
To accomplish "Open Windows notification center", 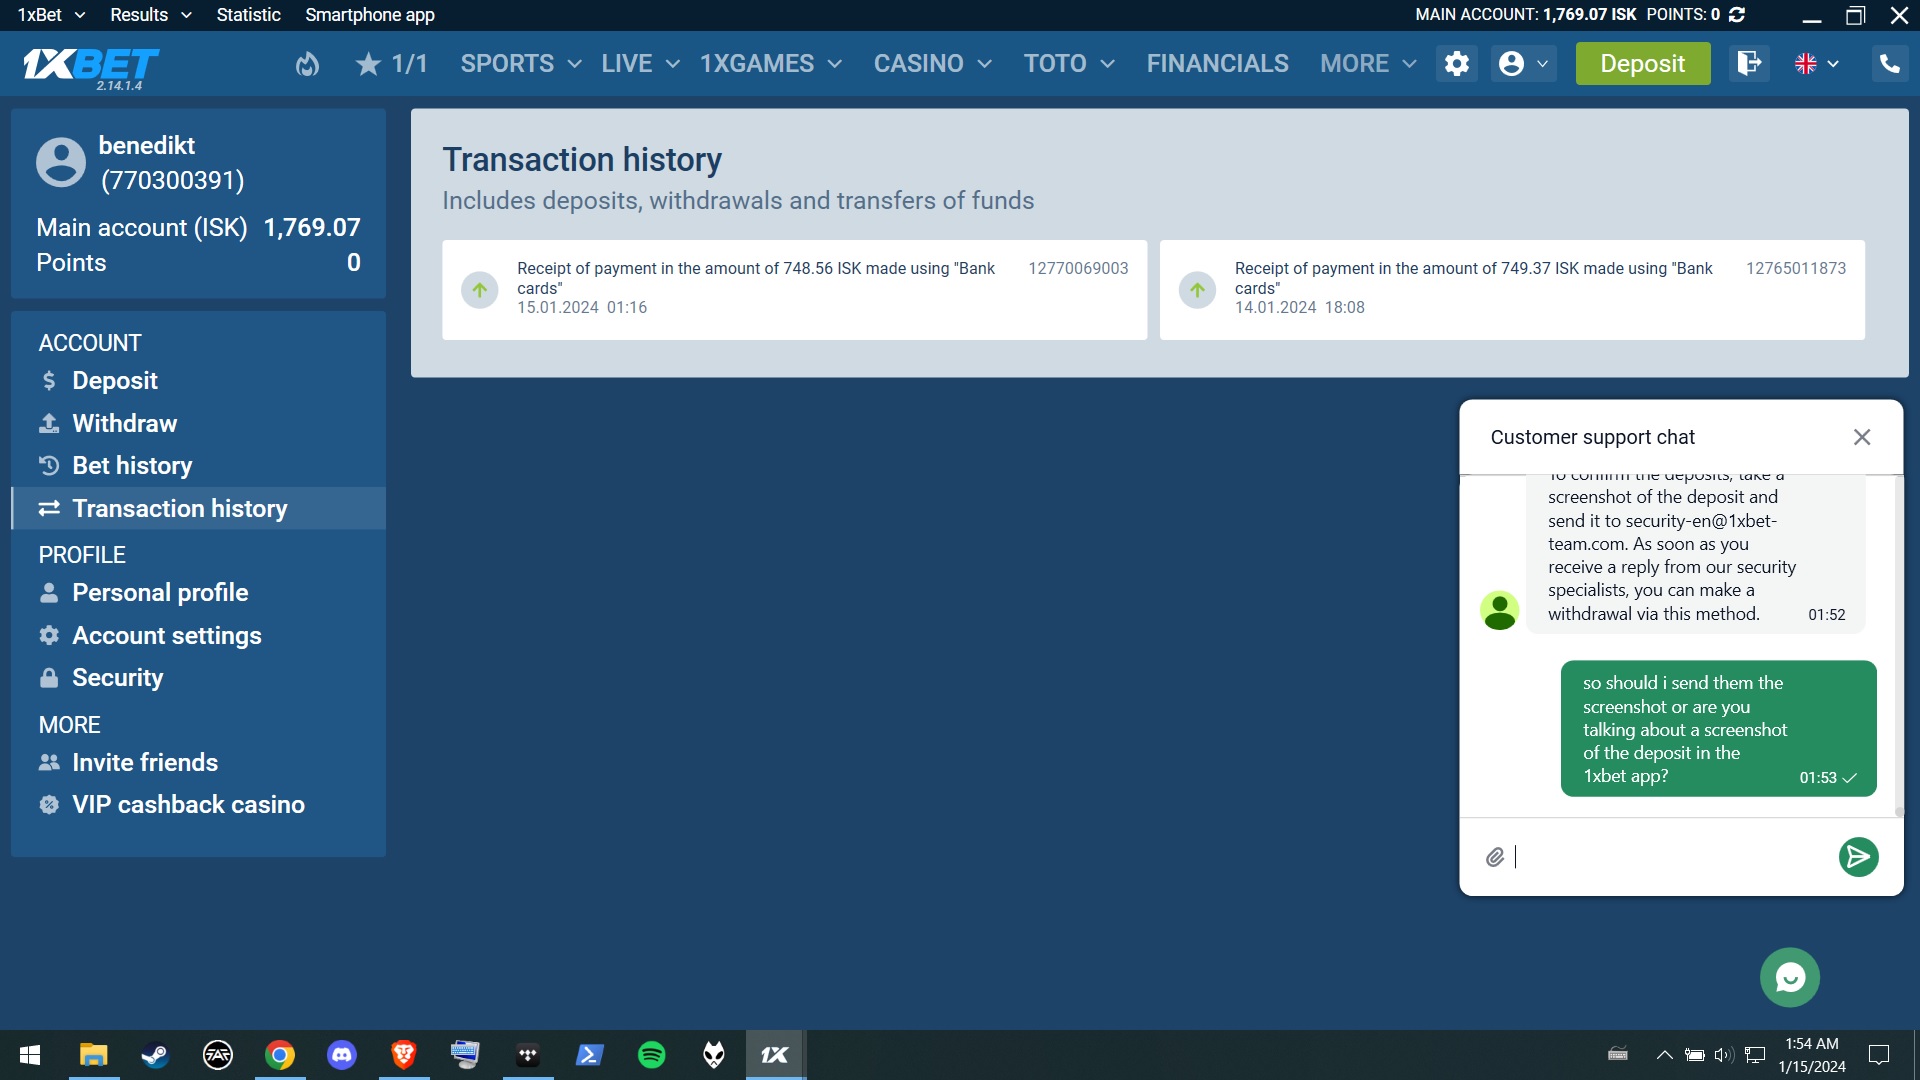I will point(1879,1055).
